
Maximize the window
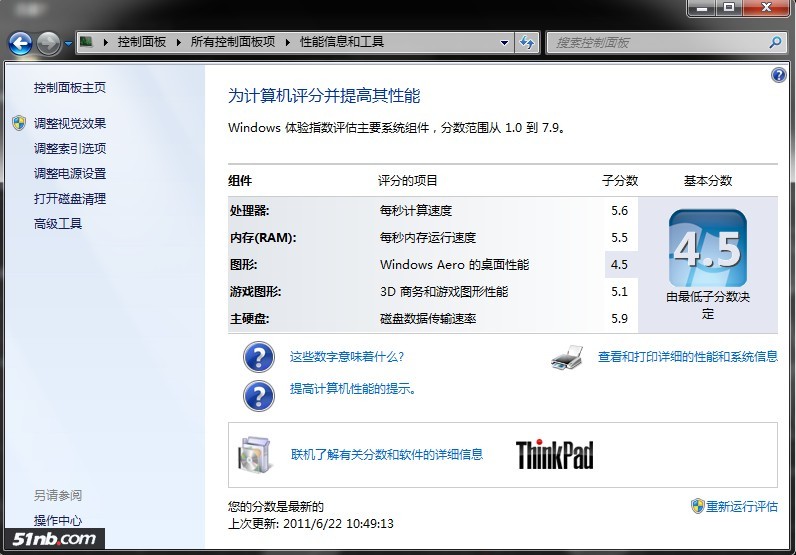coord(729,8)
